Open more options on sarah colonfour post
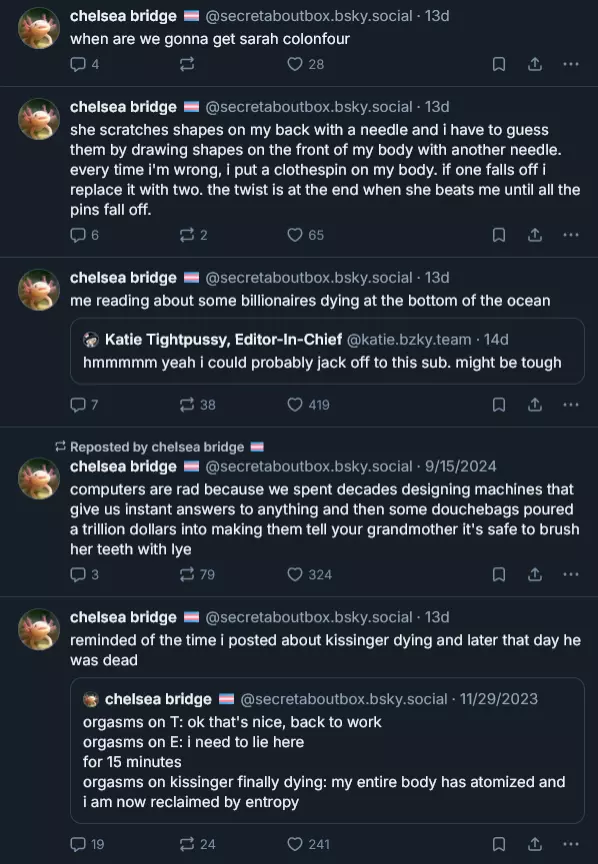598x864 pixels. pos(571,64)
